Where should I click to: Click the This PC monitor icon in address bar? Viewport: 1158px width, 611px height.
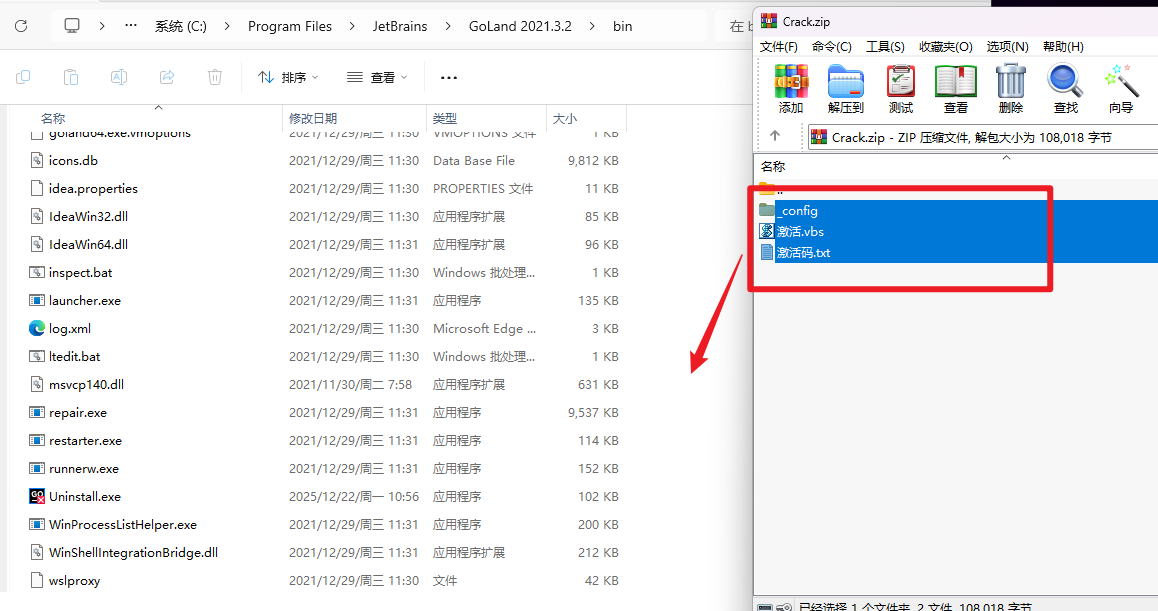click(x=72, y=26)
